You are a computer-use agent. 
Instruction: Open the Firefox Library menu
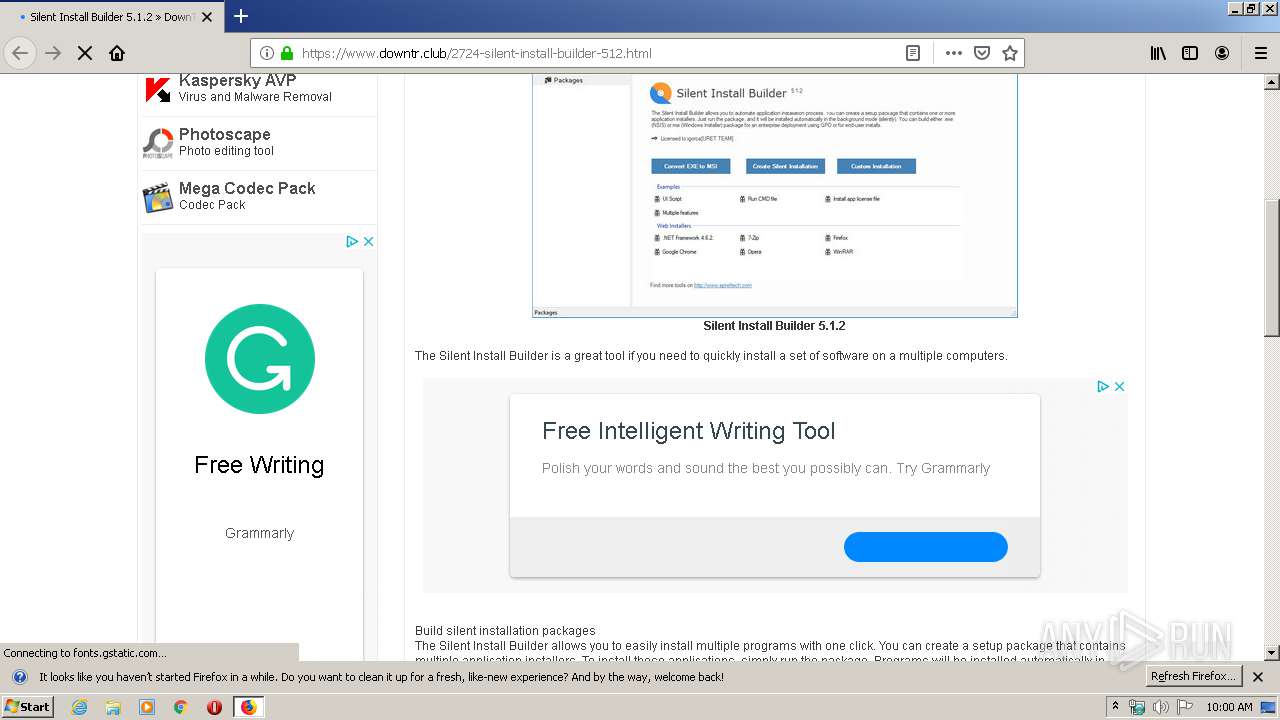click(1158, 53)
